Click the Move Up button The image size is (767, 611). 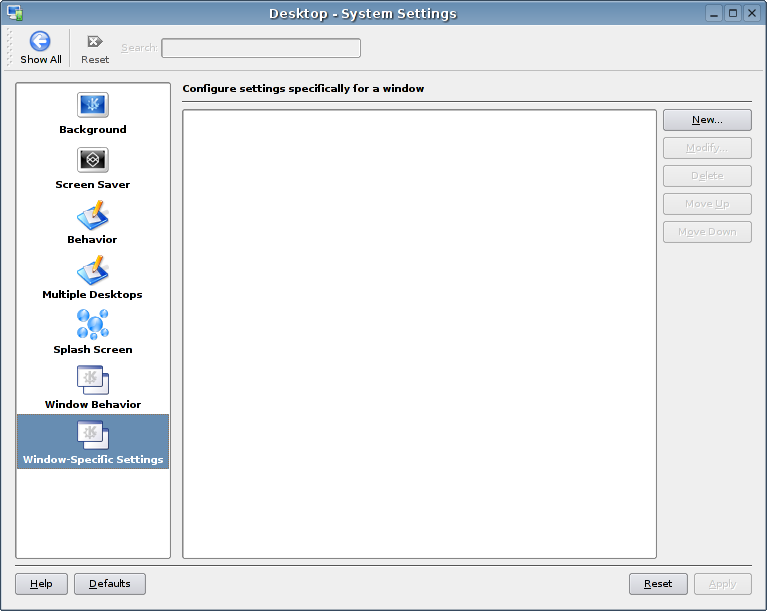tap(707, 204)
